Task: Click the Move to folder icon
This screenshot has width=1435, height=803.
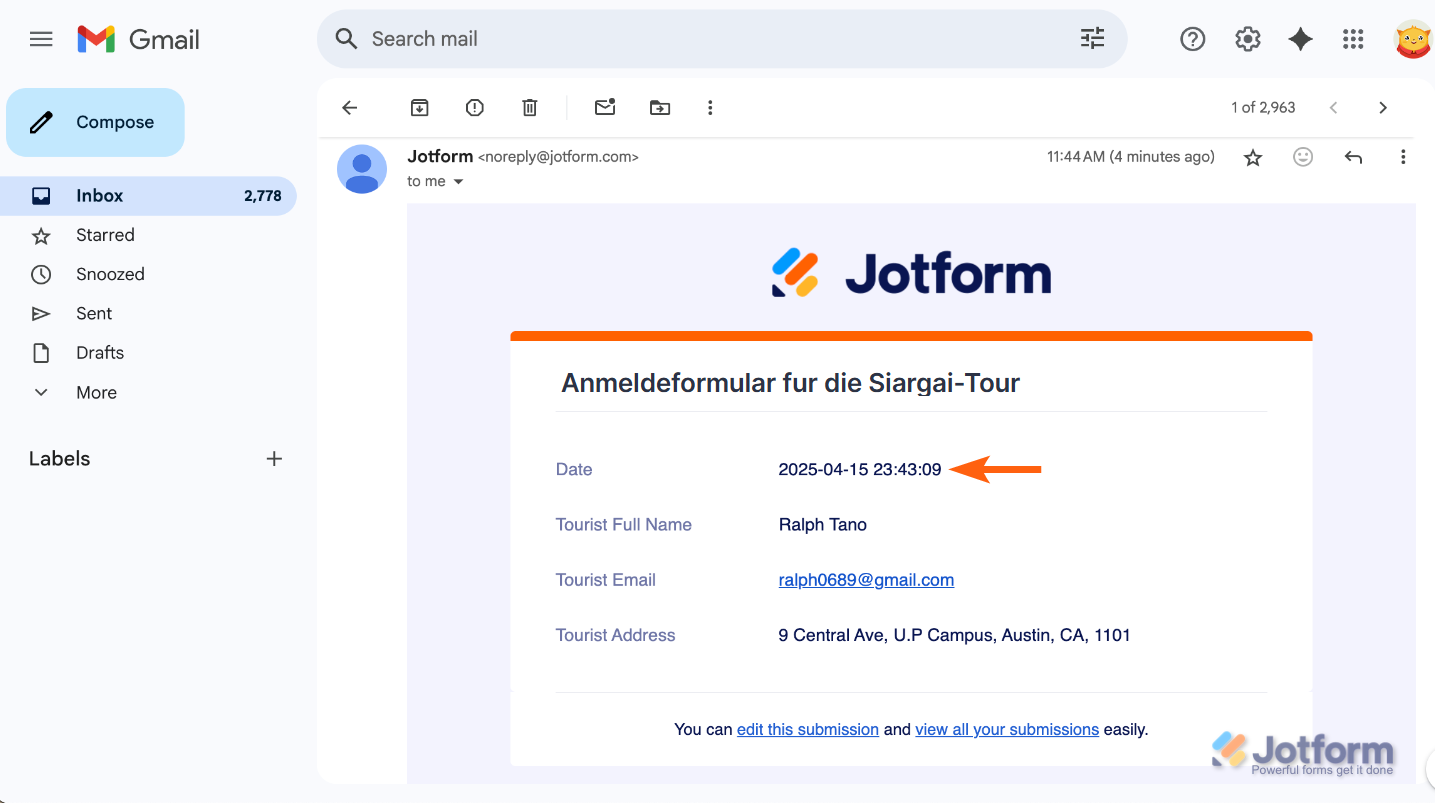Action: (660, 108)
